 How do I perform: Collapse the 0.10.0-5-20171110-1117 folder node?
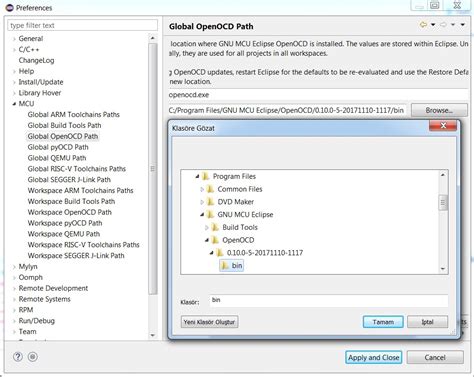tap(211, 253)
